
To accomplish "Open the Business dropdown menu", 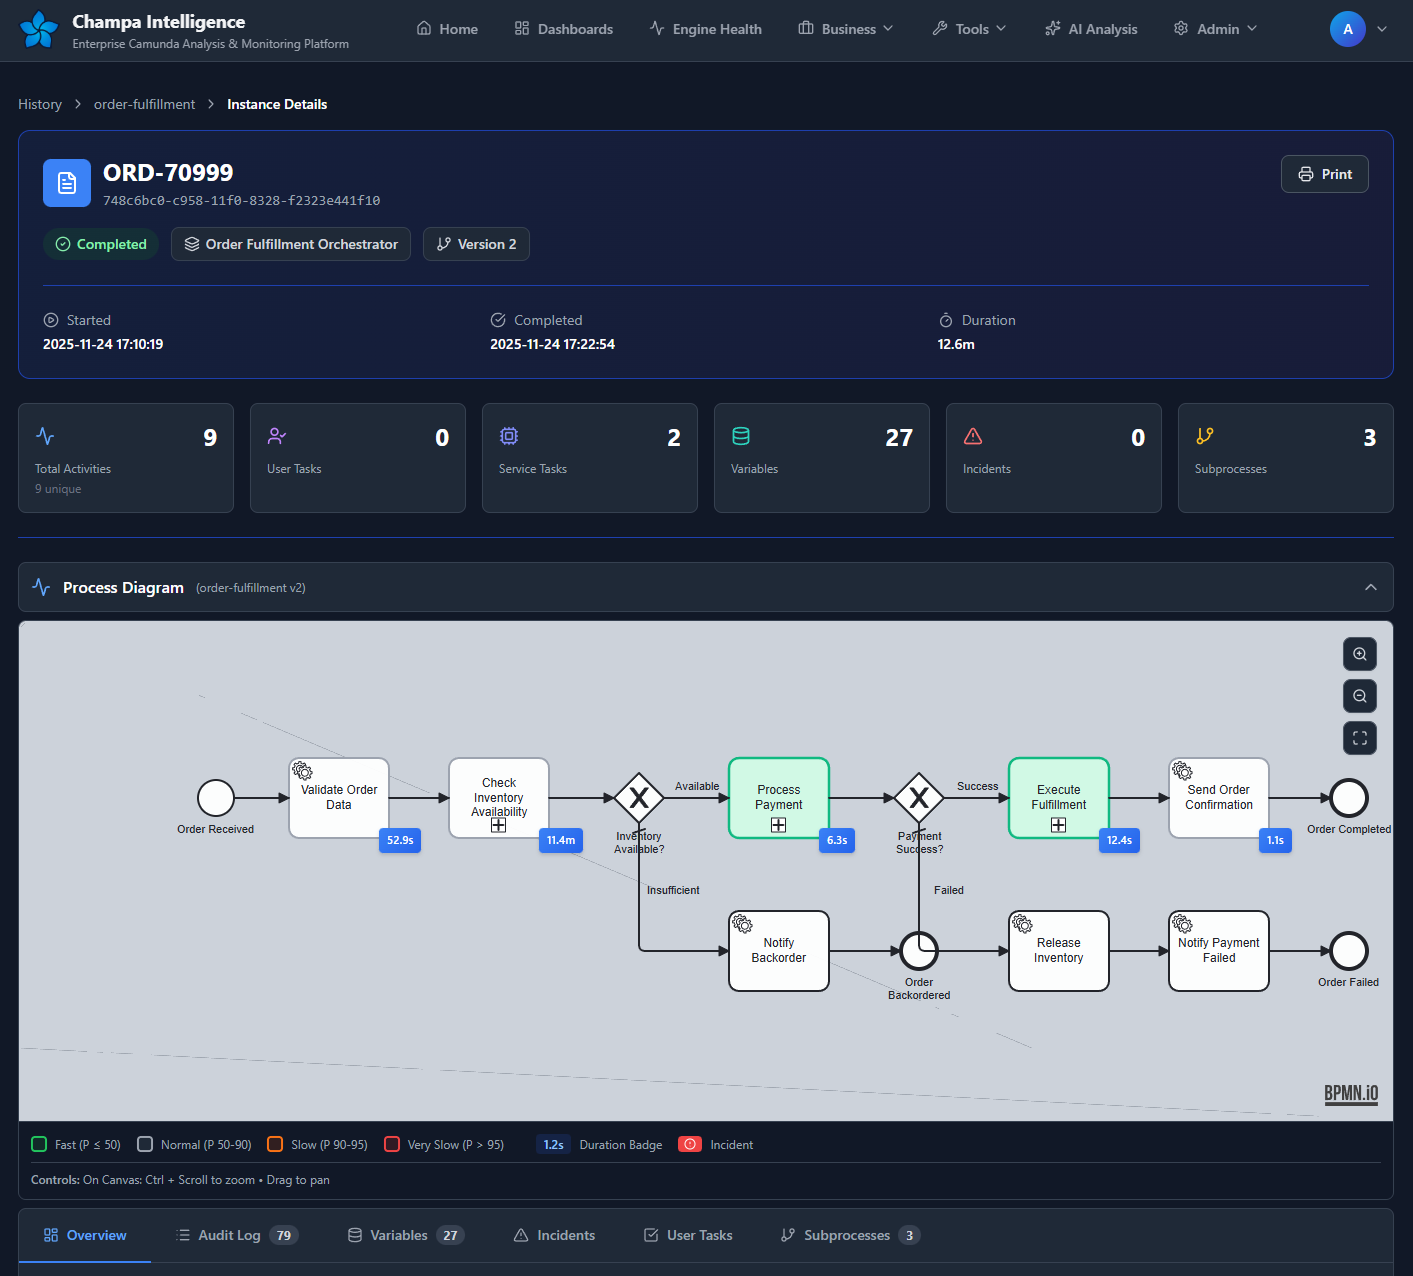I will pos(846,29).
